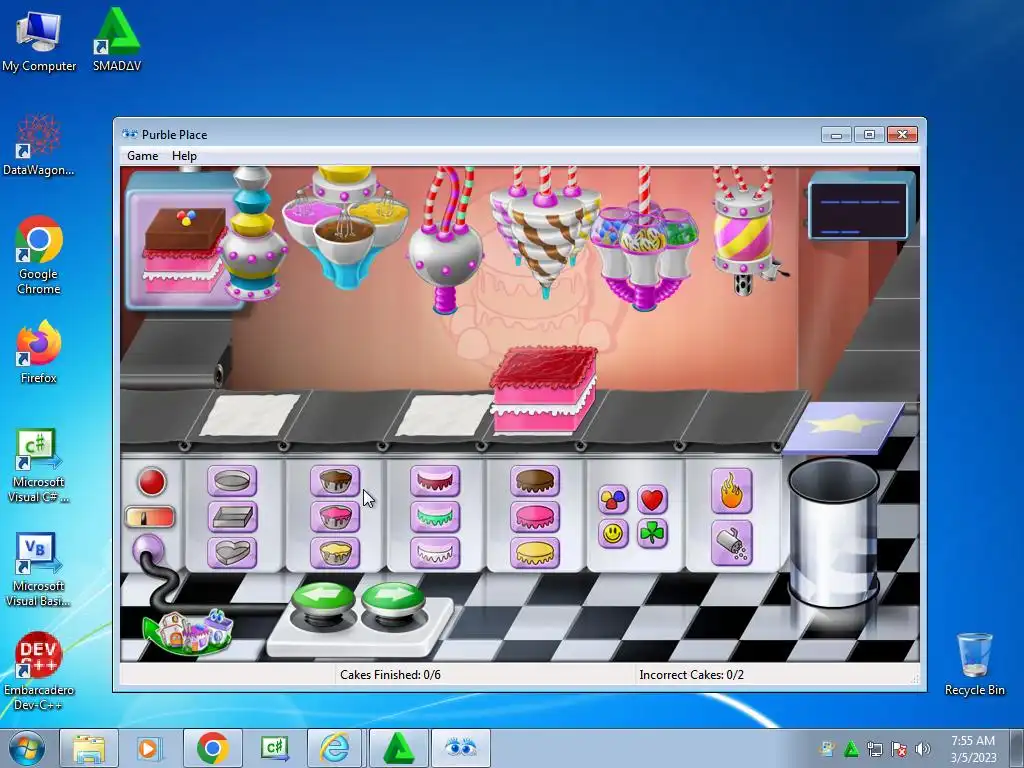Add pink top frosting
This screenshot has width=1024, height=768.
click(x=535, y=517)
